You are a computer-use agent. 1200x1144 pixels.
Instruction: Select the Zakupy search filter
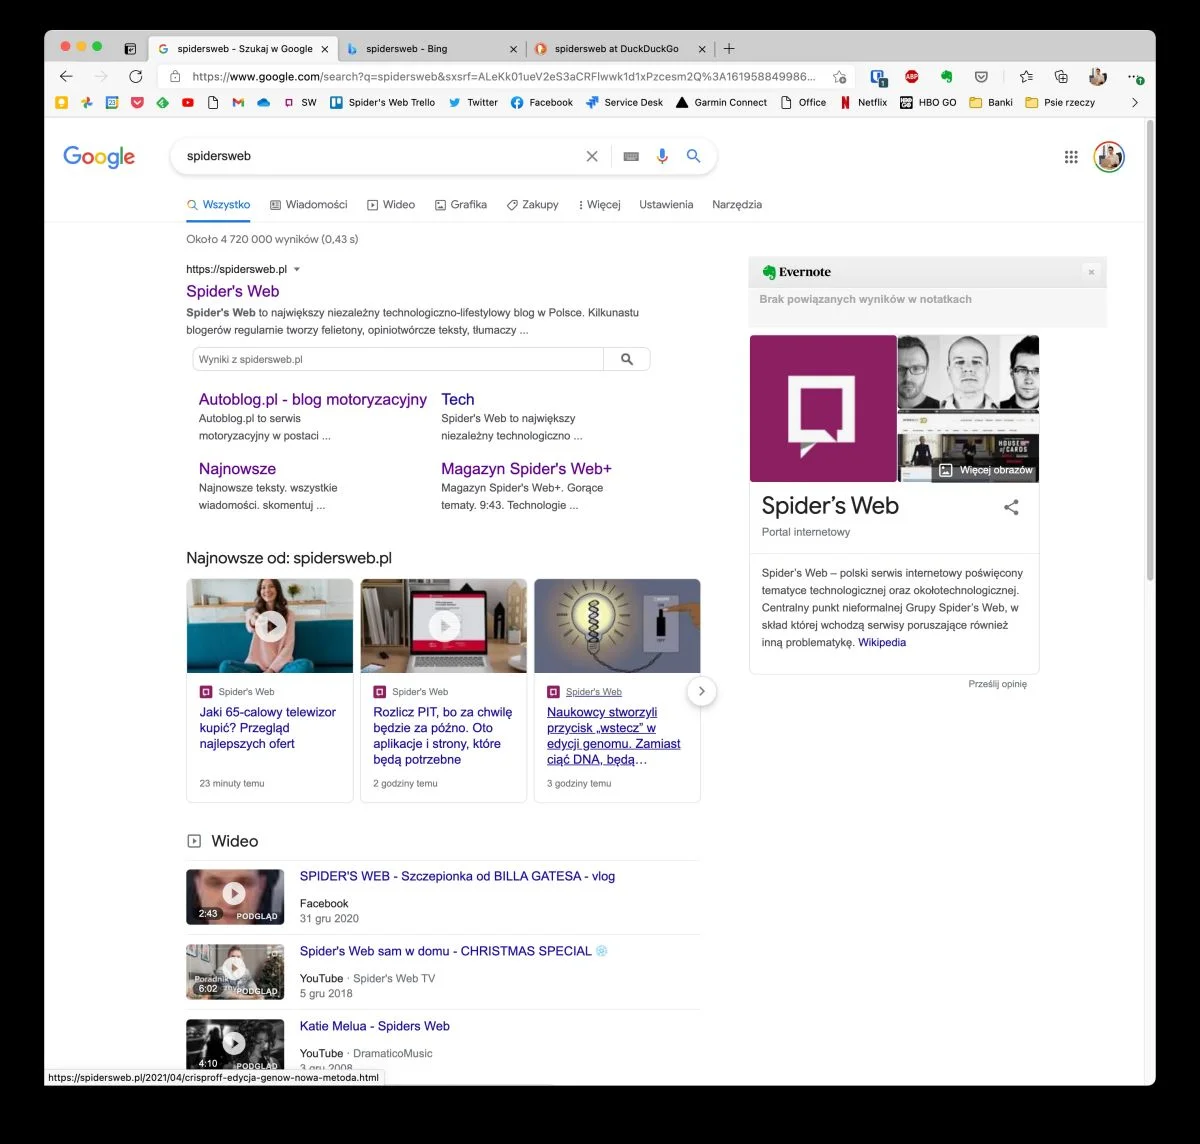click(x=532, y=204)
